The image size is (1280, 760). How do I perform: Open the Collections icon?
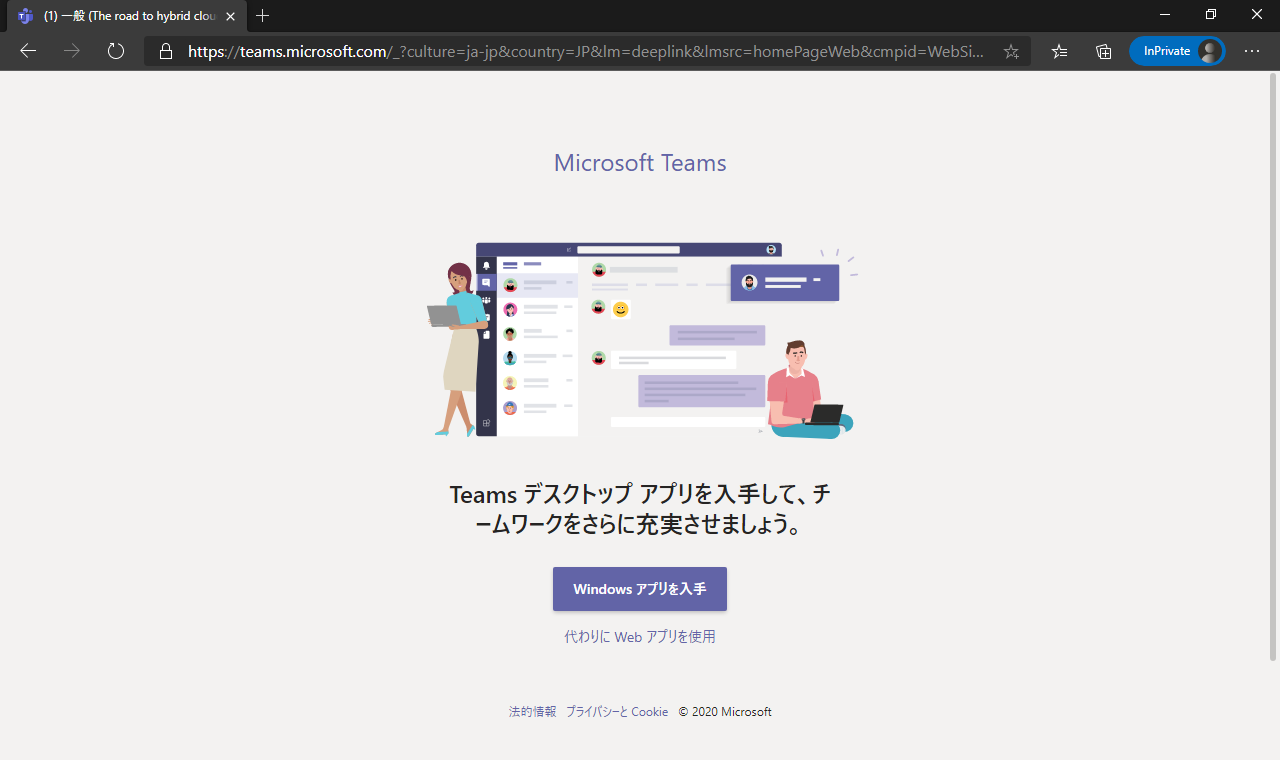(x=1104, y=51)
